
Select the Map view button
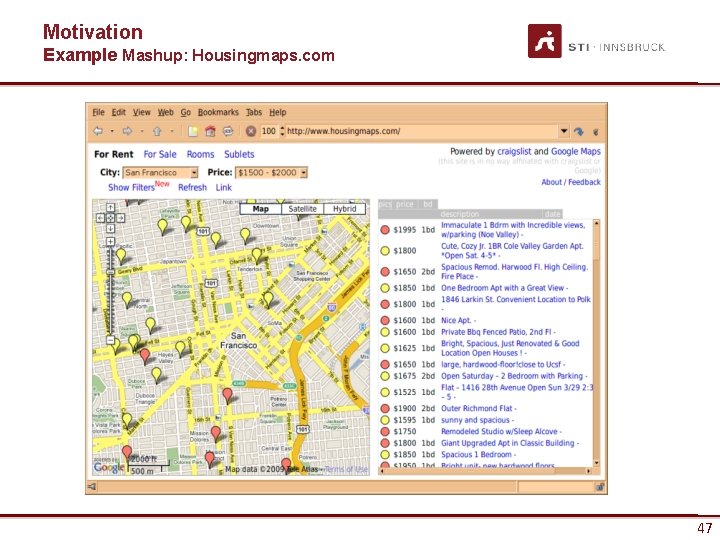260,209
